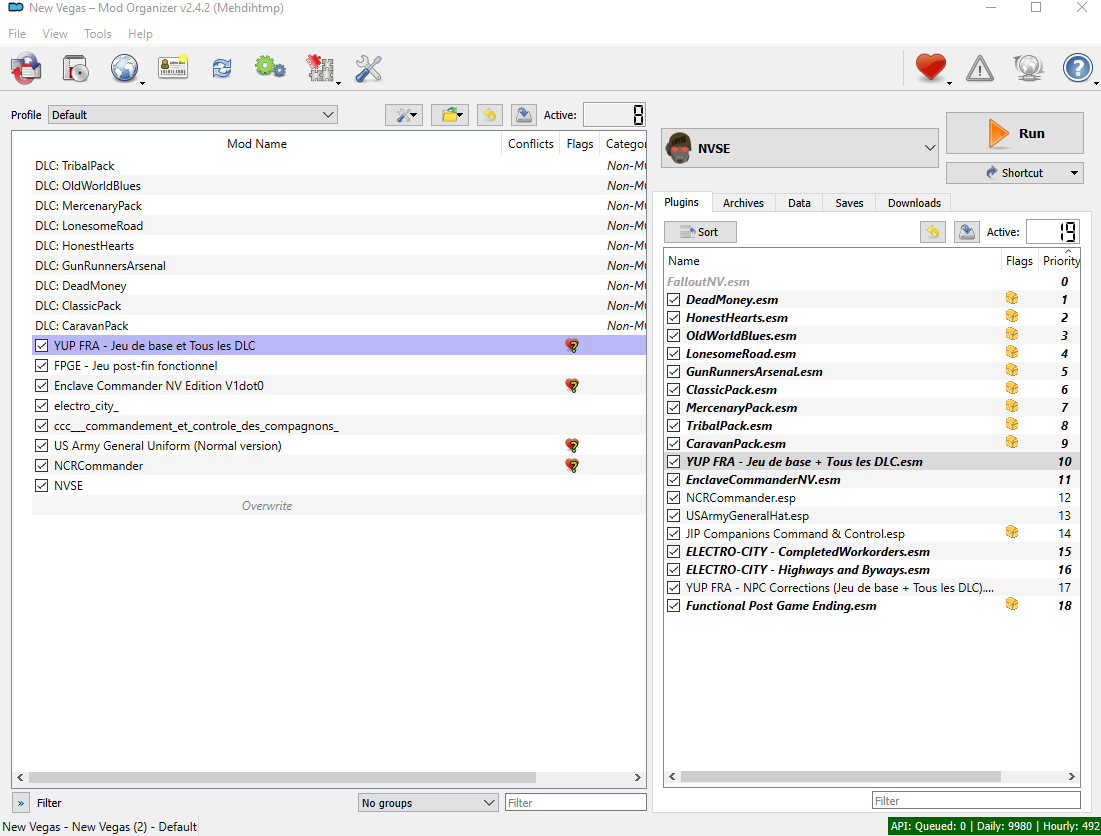
Task: Click conflict flag icon on US Army Uniform
Action: [x=572, y=446]
